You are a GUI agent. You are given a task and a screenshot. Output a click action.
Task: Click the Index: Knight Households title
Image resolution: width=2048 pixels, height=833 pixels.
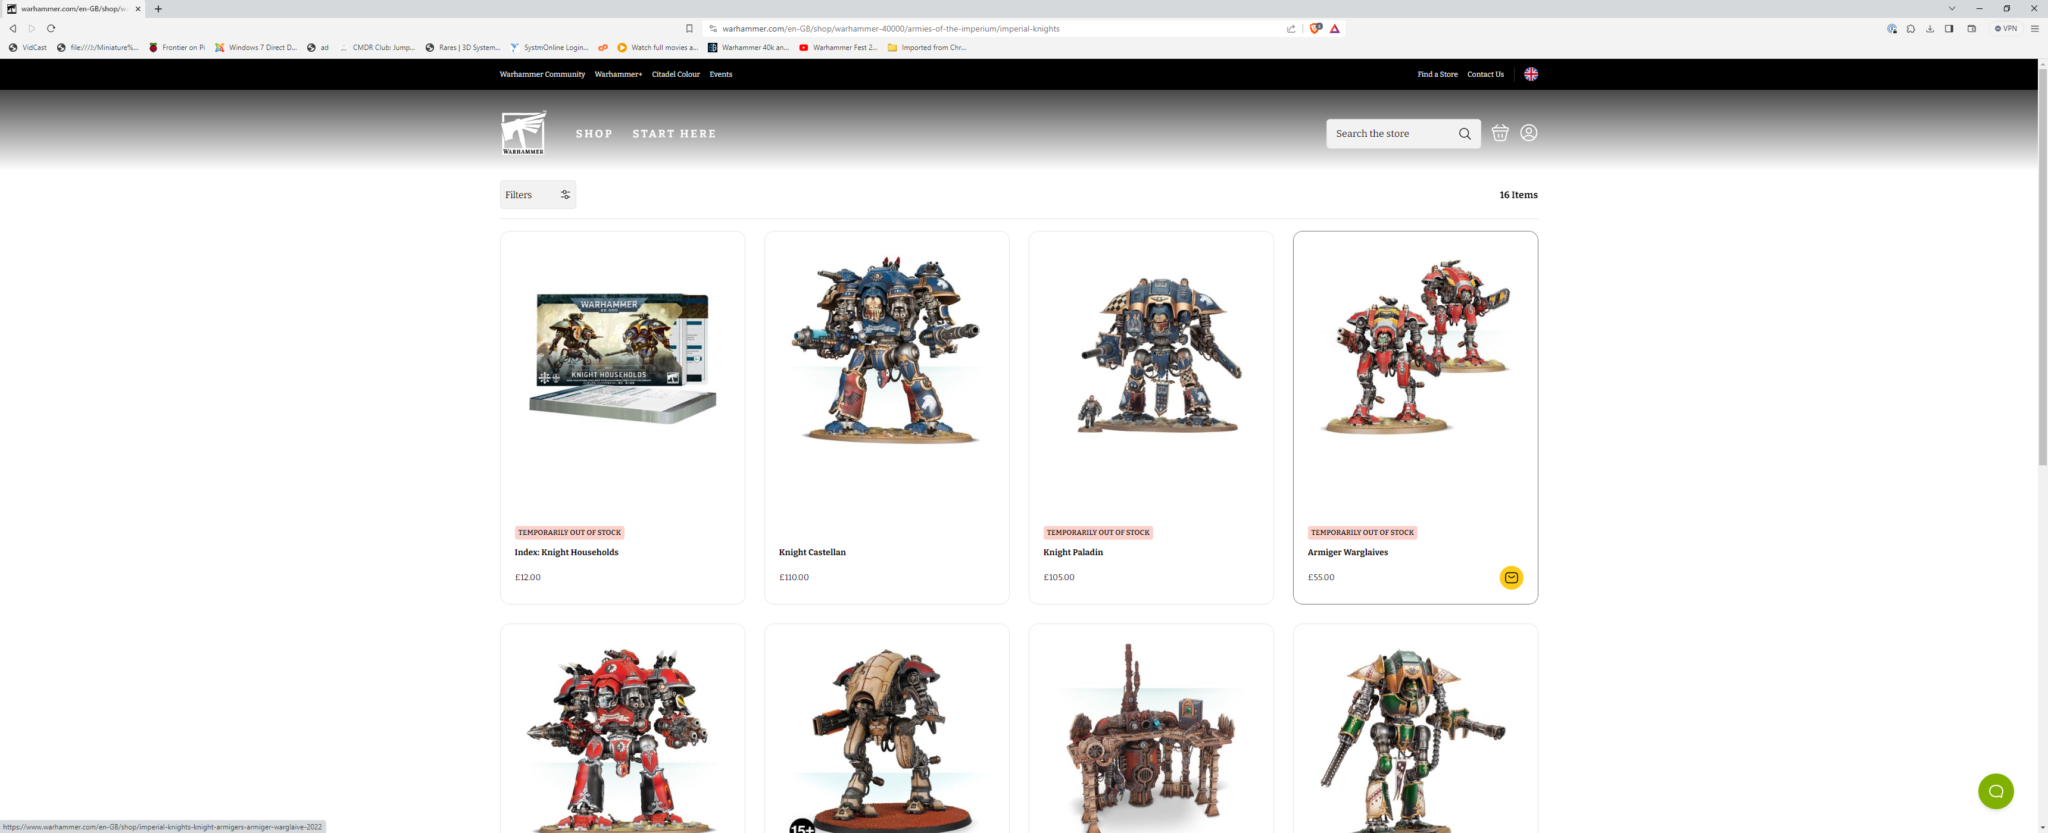click(x=566, y=552)
